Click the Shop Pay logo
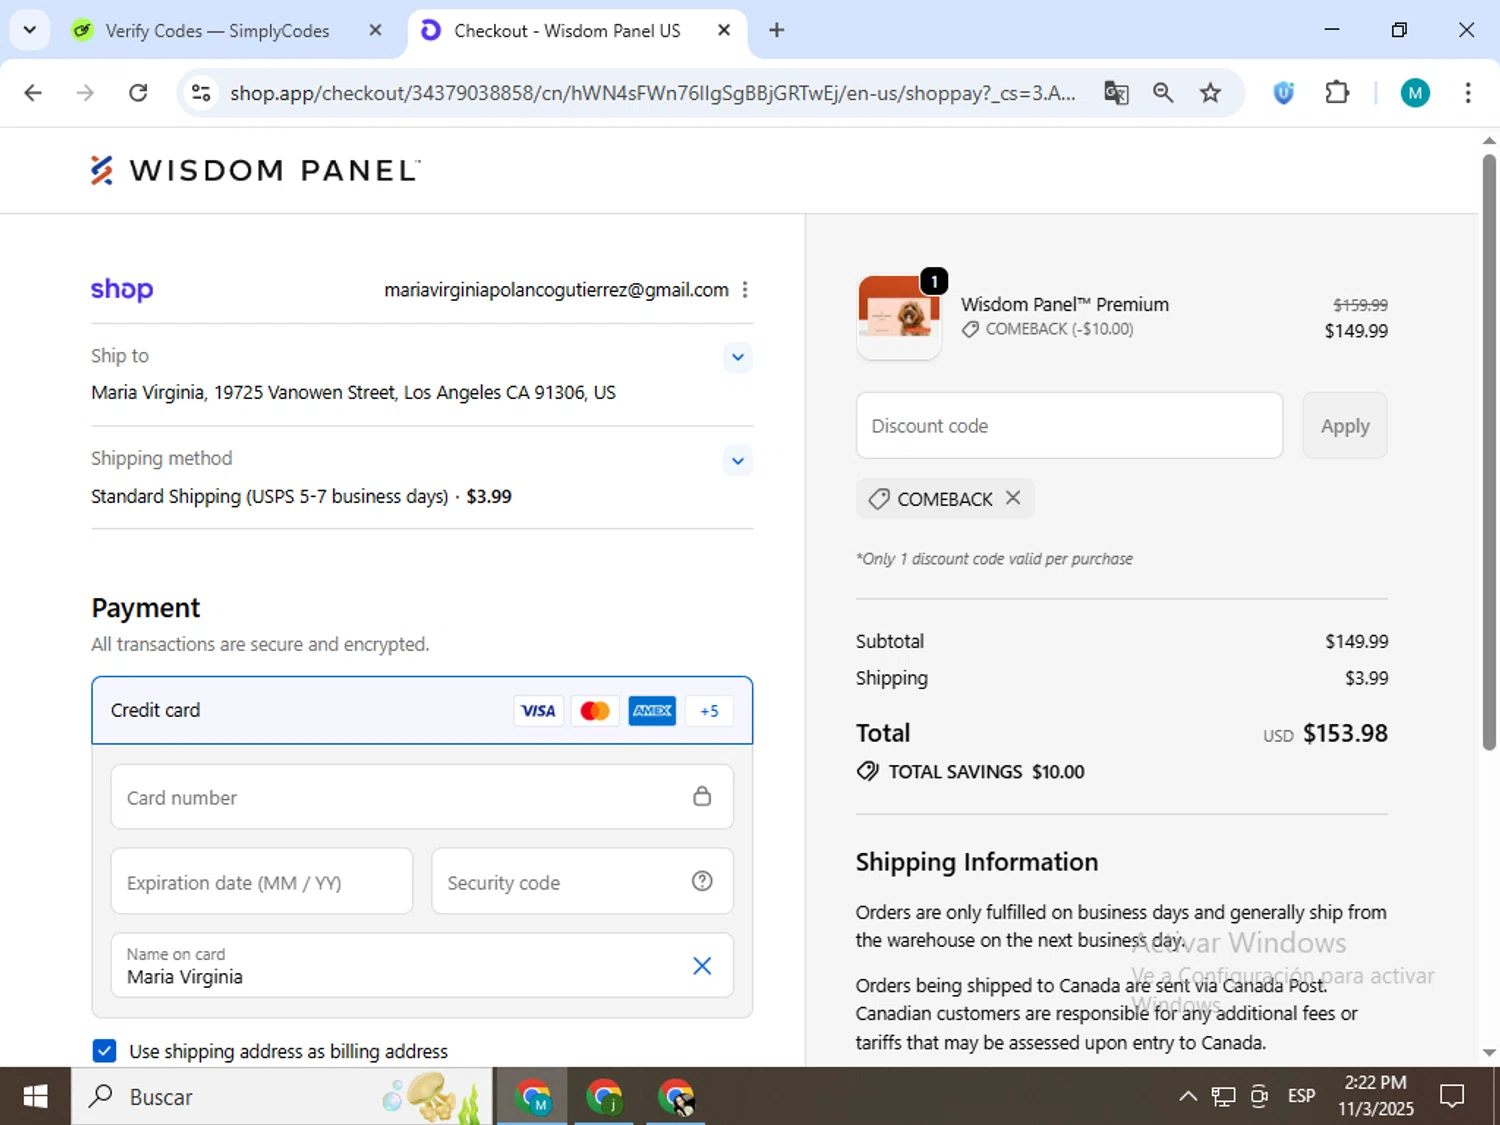Screen dimensions: 1500x1125 point(122,289)
